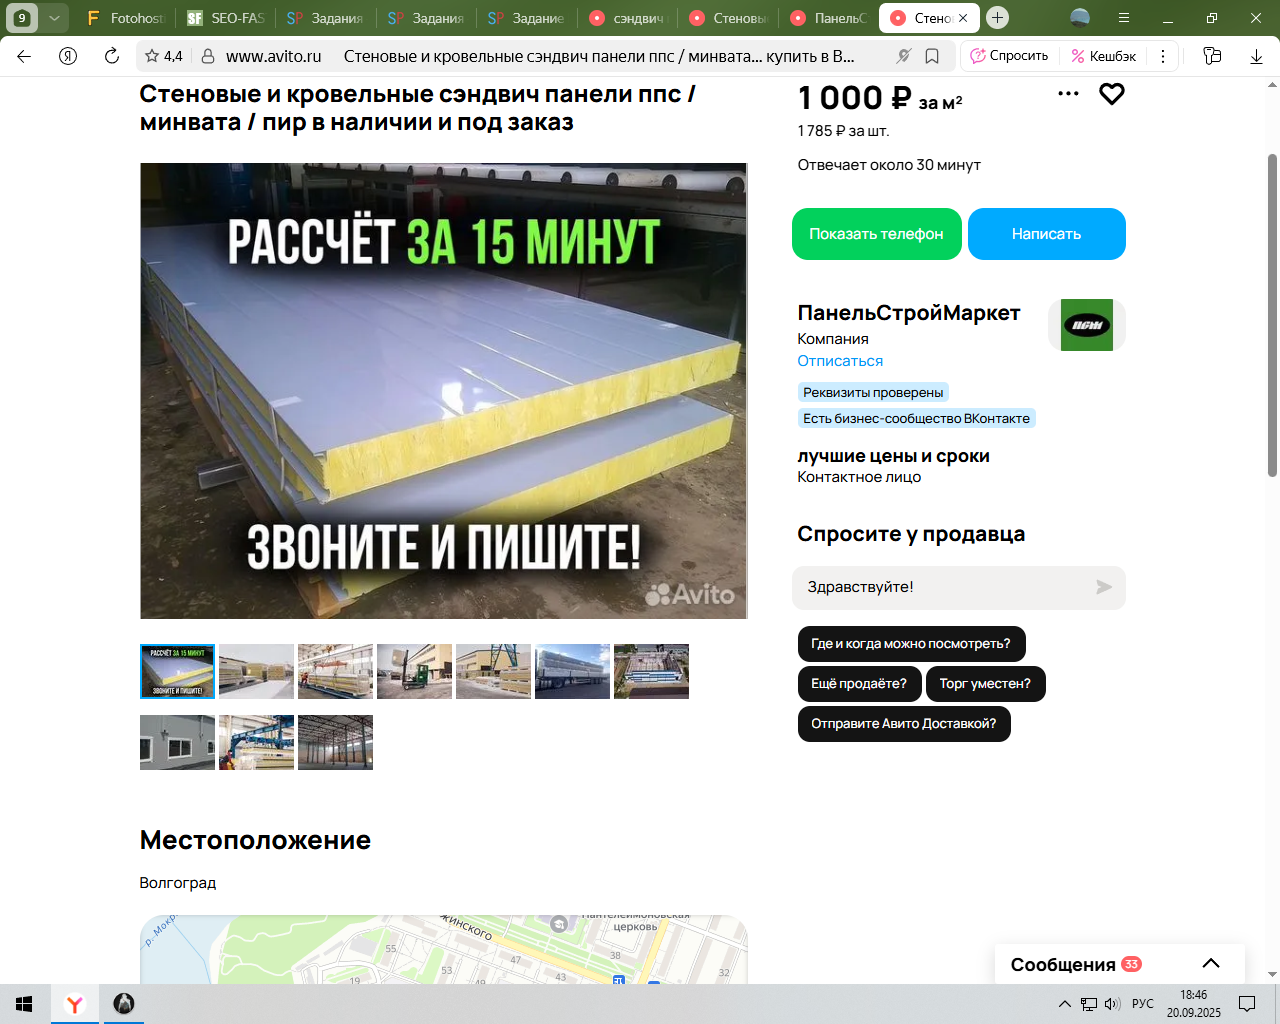Switch to the сэндвич tab
The image size is (1280, 1024).
pyautogui.click(x=628, y=18)
